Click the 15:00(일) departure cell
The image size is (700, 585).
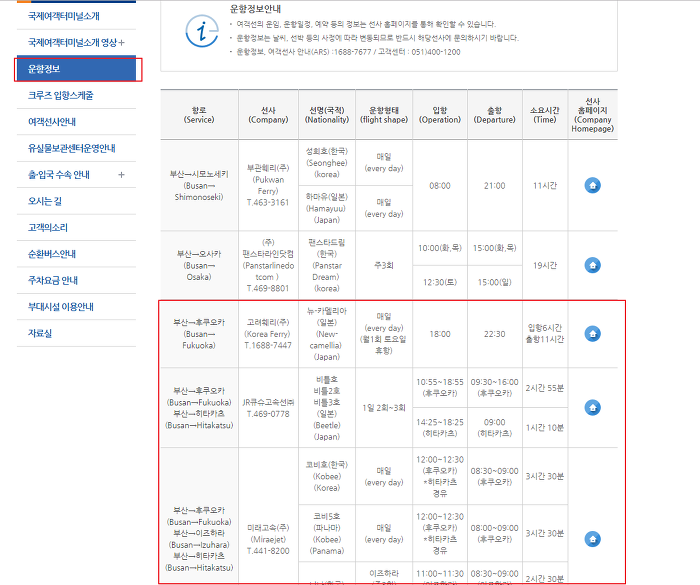click(495, 282)
